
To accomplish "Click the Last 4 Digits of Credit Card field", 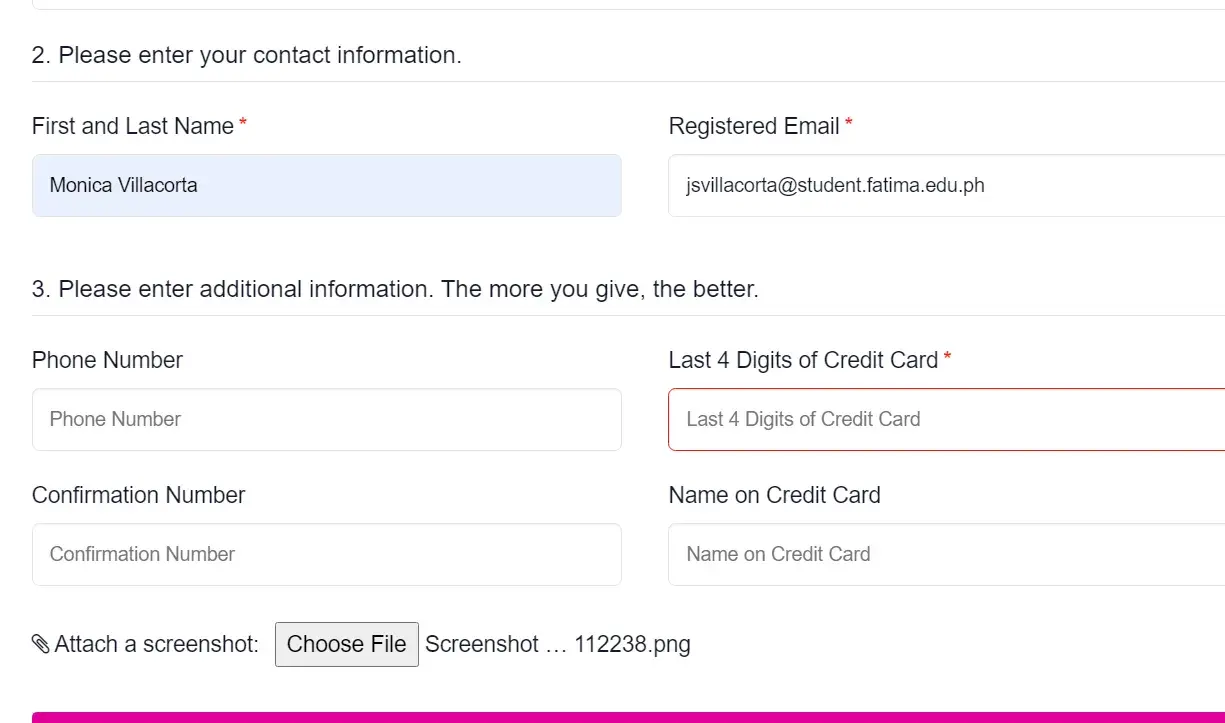I will (945, 419).
